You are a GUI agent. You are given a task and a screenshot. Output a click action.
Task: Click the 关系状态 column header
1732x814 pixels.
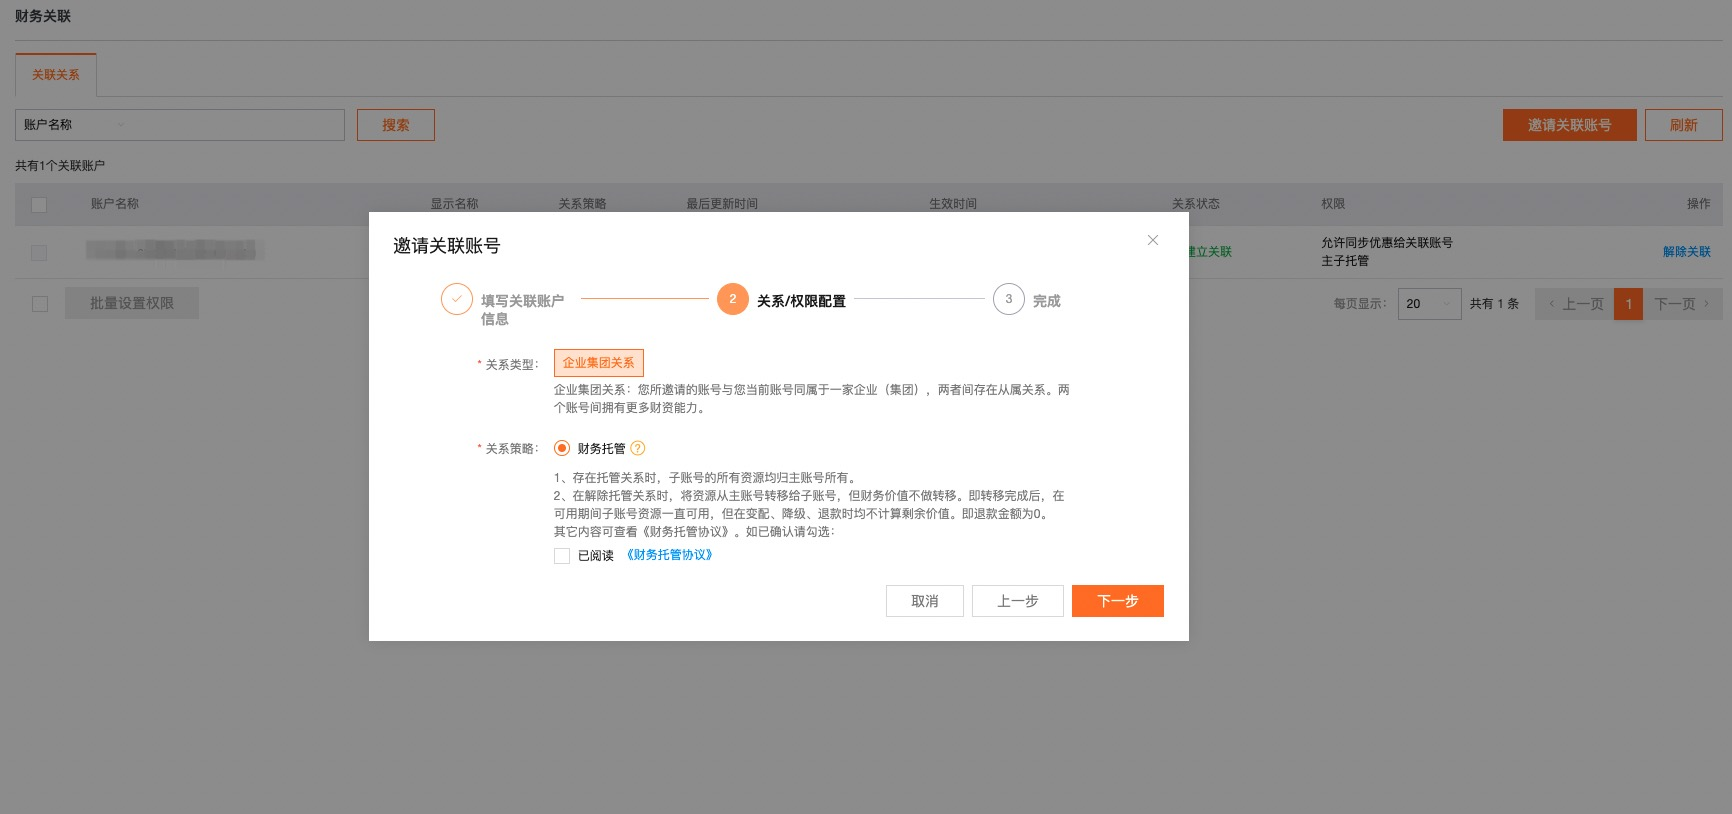[x=1196, y=204]
